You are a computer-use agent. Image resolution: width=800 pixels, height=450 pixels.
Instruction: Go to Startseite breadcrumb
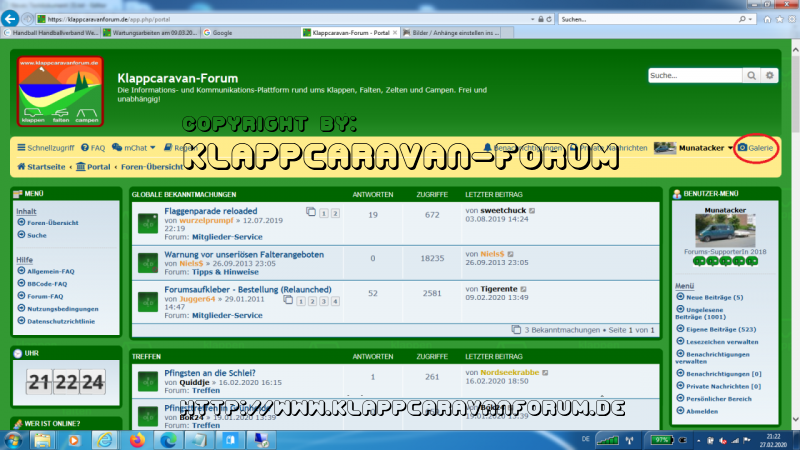pos(41,167)
